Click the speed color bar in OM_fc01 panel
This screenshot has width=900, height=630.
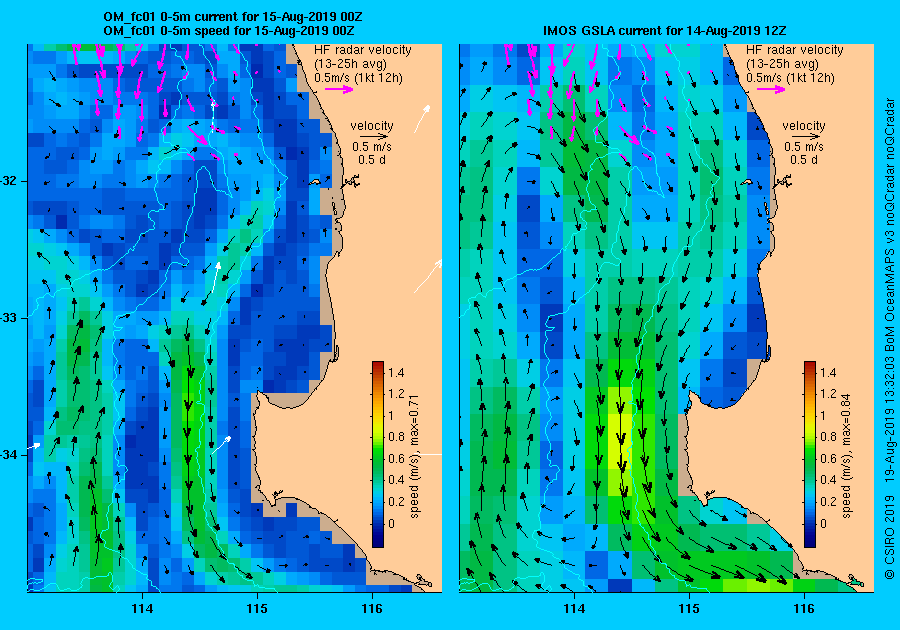[x=378, y=454]
